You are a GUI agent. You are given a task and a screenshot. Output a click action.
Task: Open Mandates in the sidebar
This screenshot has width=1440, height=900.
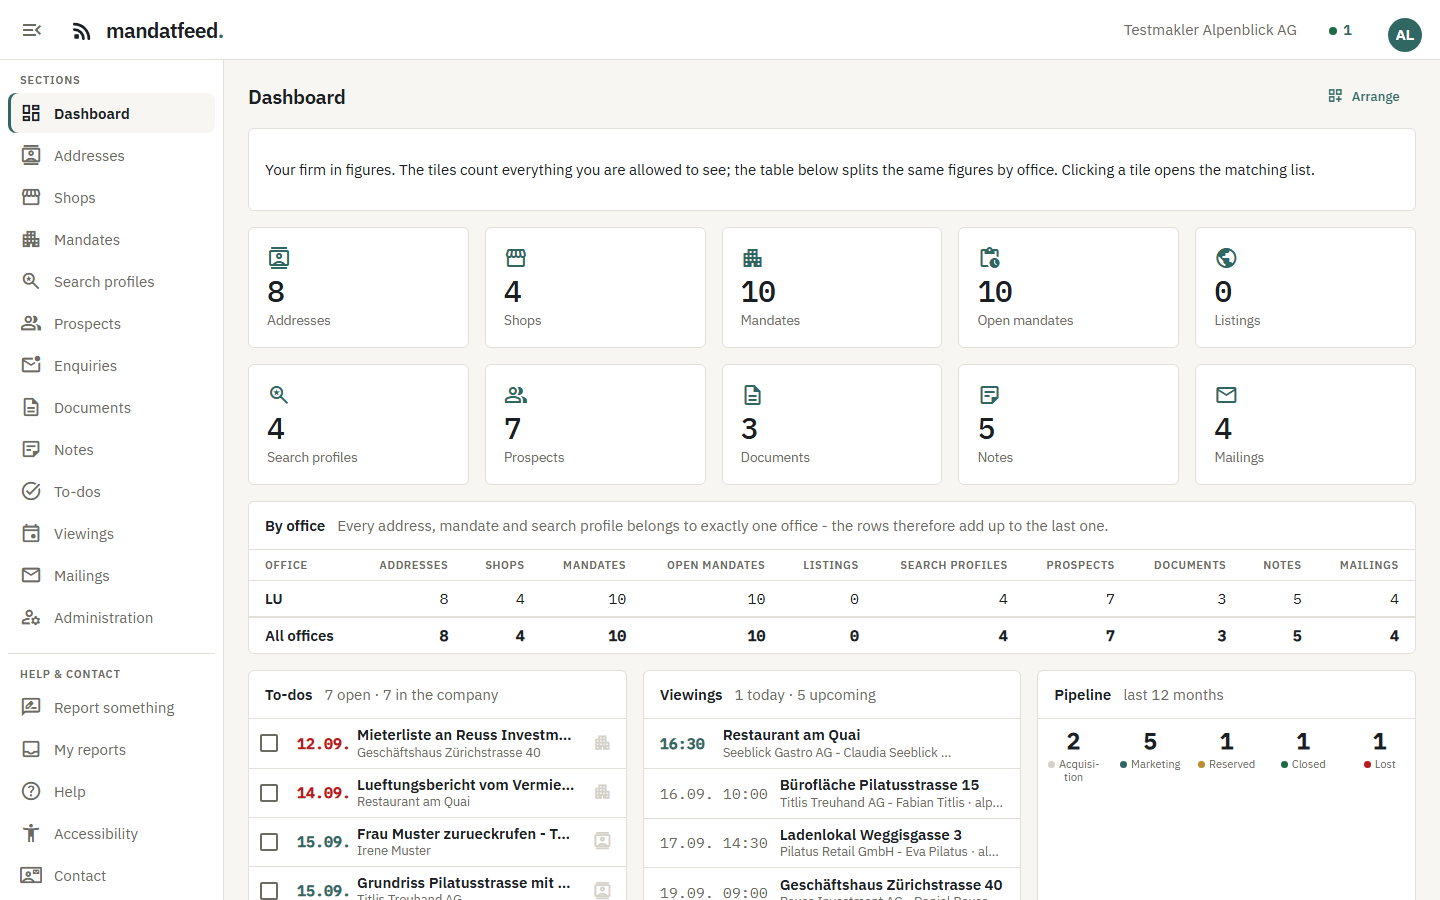[x=111, y=239]
